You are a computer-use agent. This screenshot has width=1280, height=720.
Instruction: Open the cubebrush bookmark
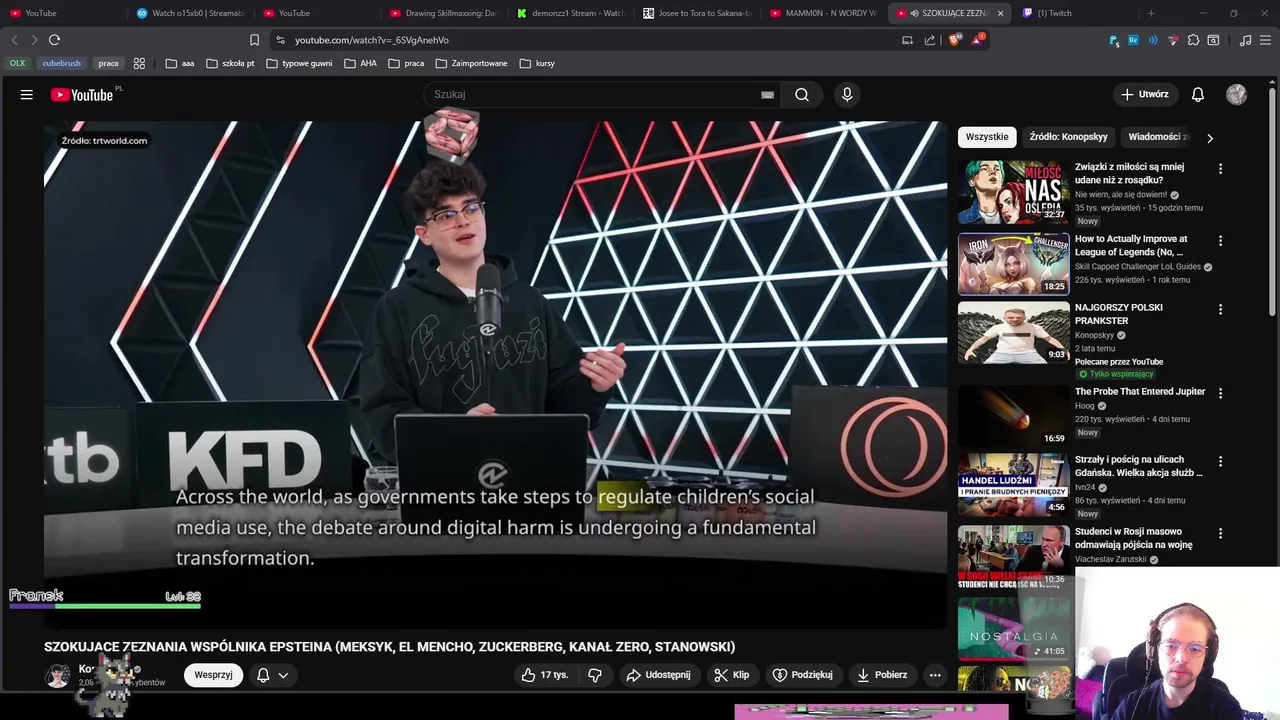(x=61, y=63)
